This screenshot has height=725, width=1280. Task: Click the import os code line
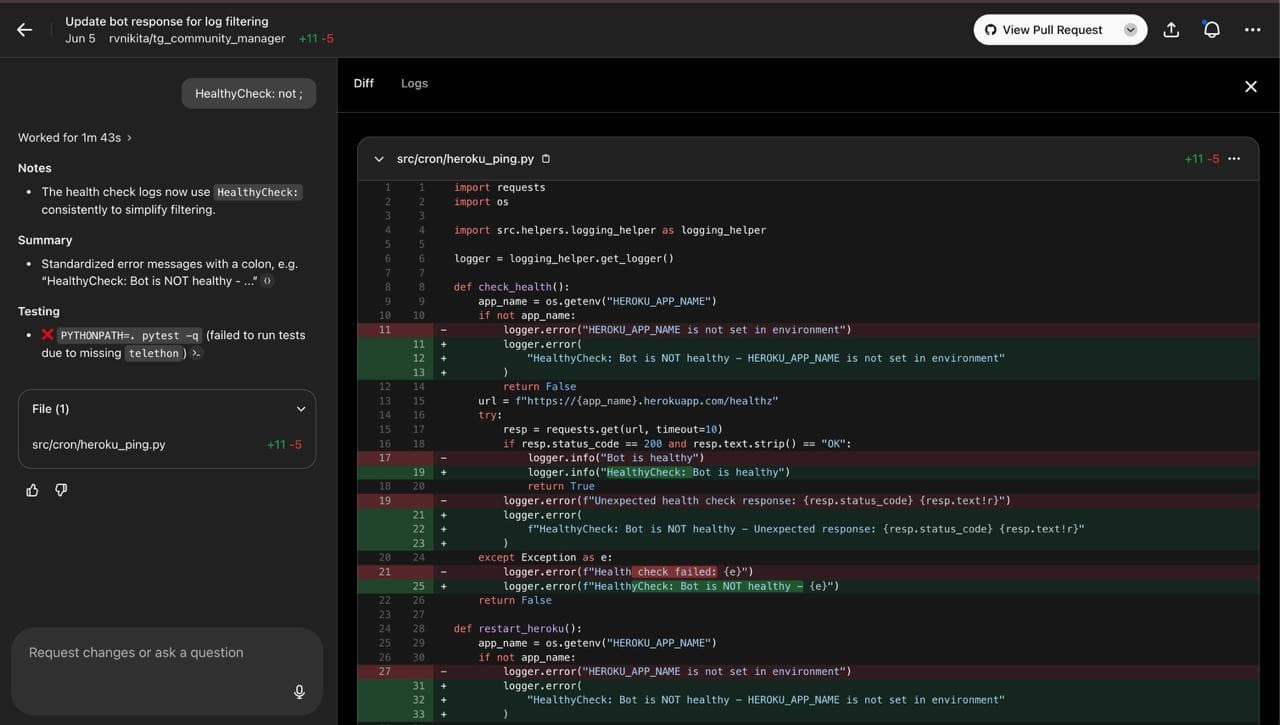pos(481,201)
